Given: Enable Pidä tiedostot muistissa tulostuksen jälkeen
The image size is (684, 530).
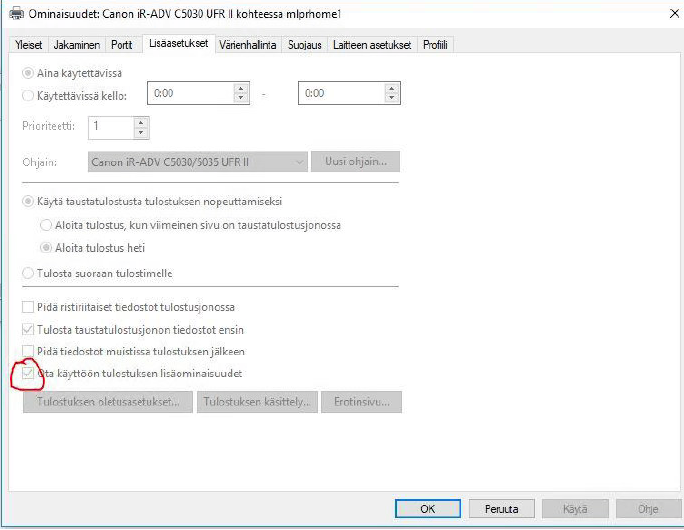Looking at the screenshot, I should 29,352.
